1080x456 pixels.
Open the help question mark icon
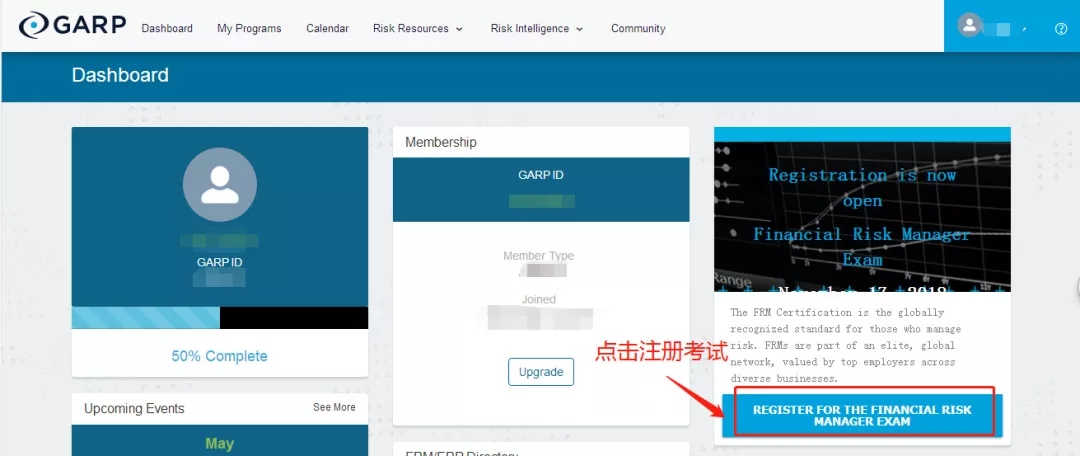[x=1061, y=29]
